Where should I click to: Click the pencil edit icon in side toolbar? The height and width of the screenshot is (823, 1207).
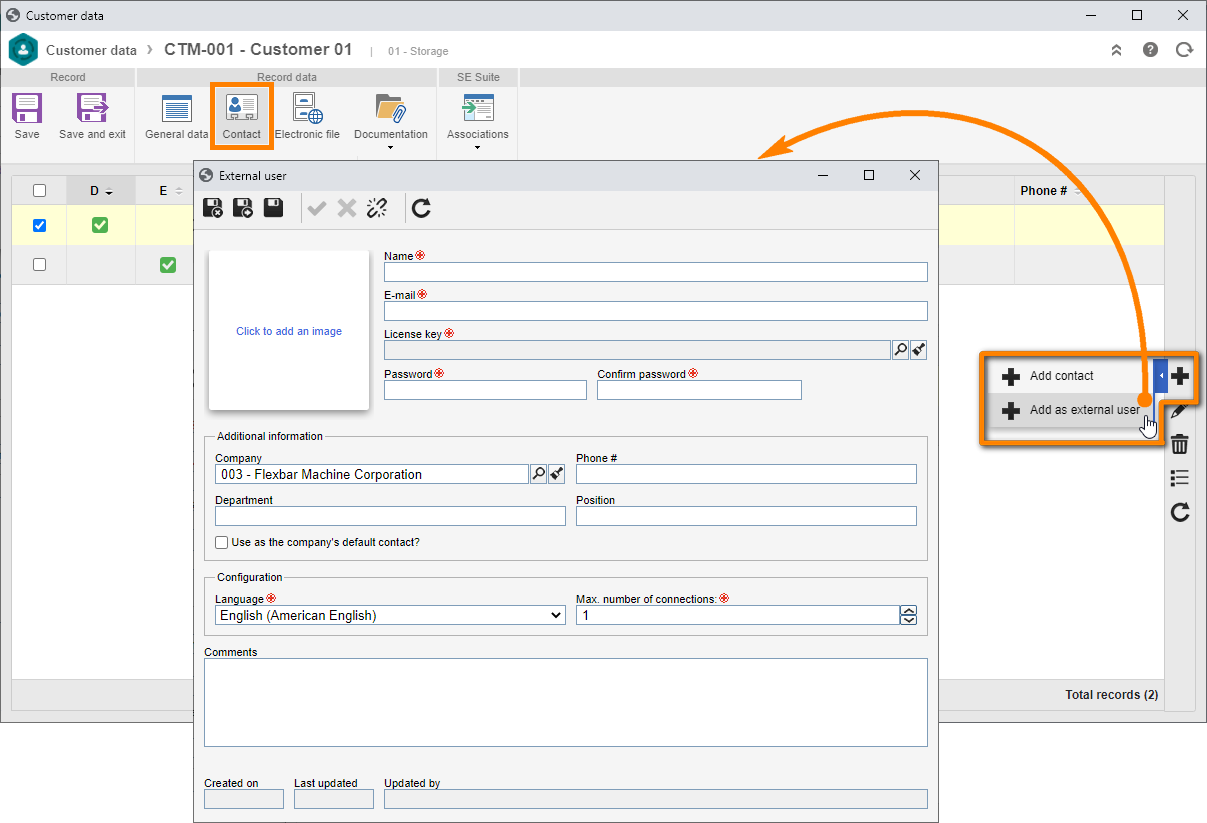pos(1180,411)
